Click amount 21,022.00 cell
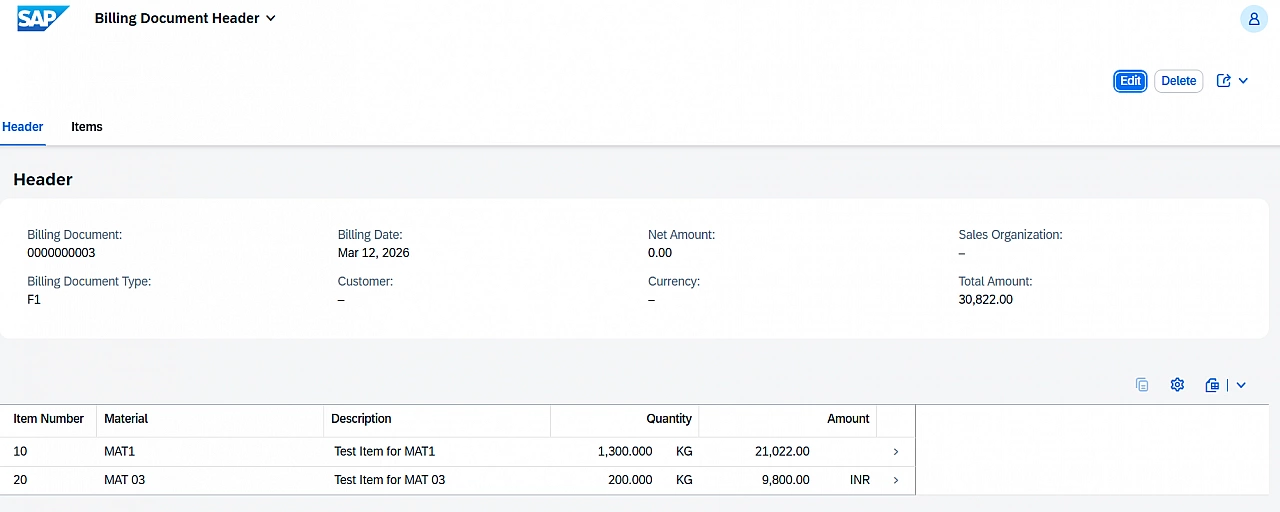The width and height of the screenshot is (1280, 512). pyautogui.click(x=782, y=452)
